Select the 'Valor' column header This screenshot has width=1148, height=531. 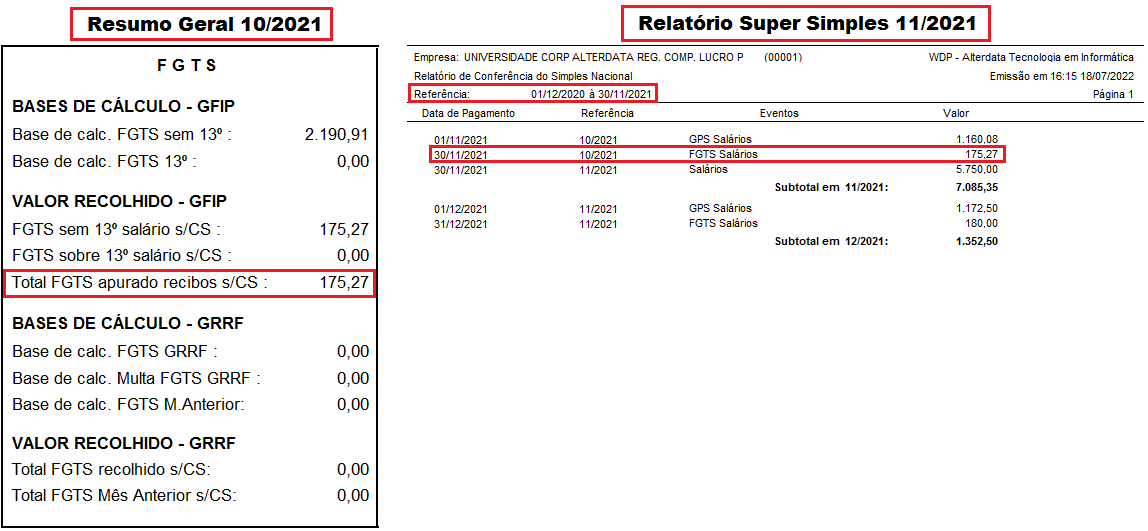[955, 114]
